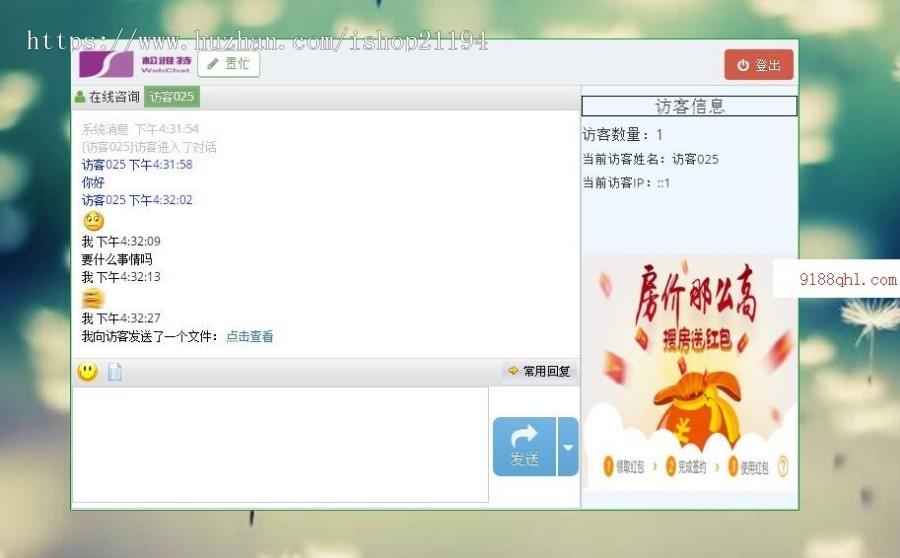
Task: Click the send file document icon
Action: pos(115,372)
